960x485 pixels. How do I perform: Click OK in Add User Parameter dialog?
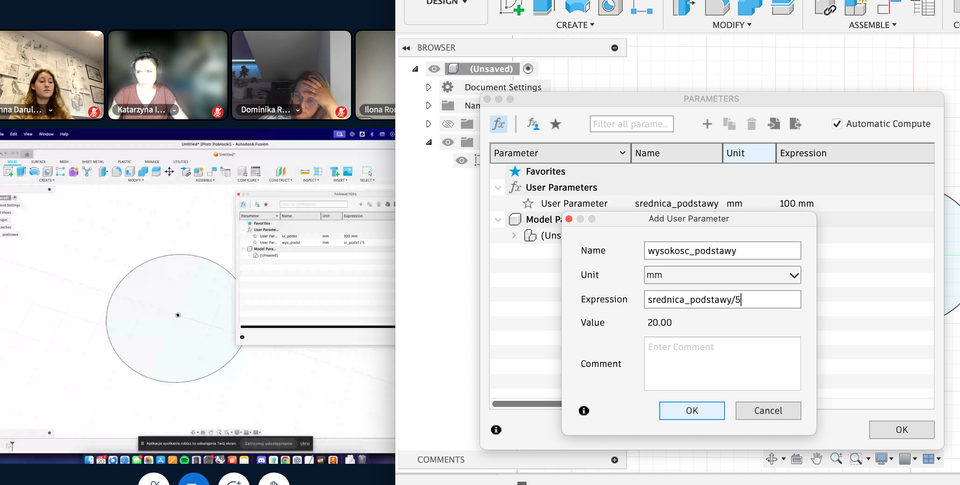tap(692, 410)
